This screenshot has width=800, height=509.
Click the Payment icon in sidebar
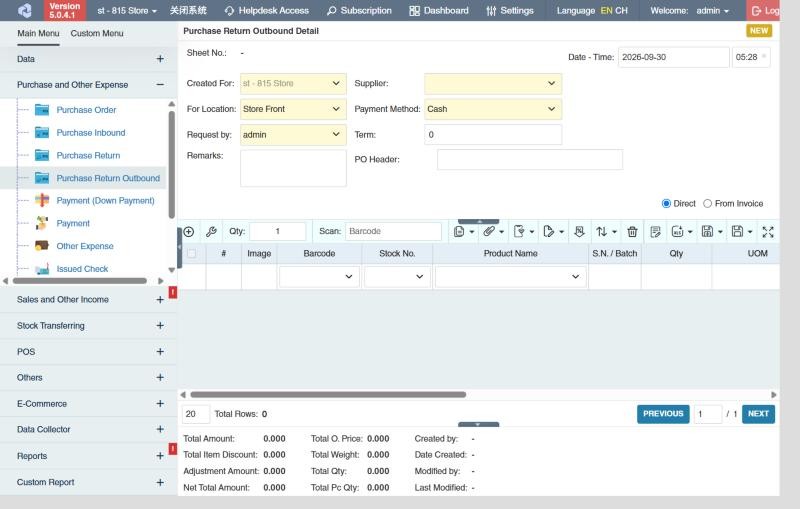pos(42,223)
